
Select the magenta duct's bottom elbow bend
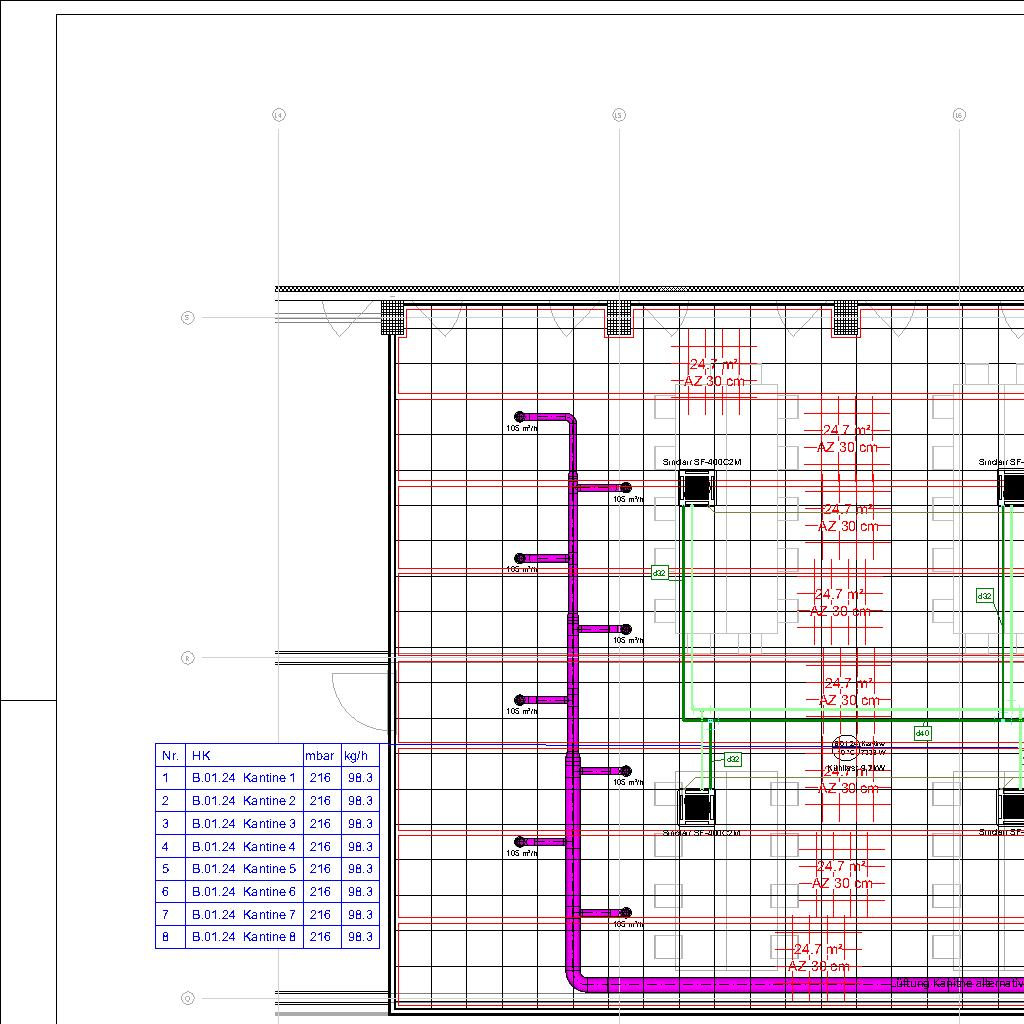point(577,977)
